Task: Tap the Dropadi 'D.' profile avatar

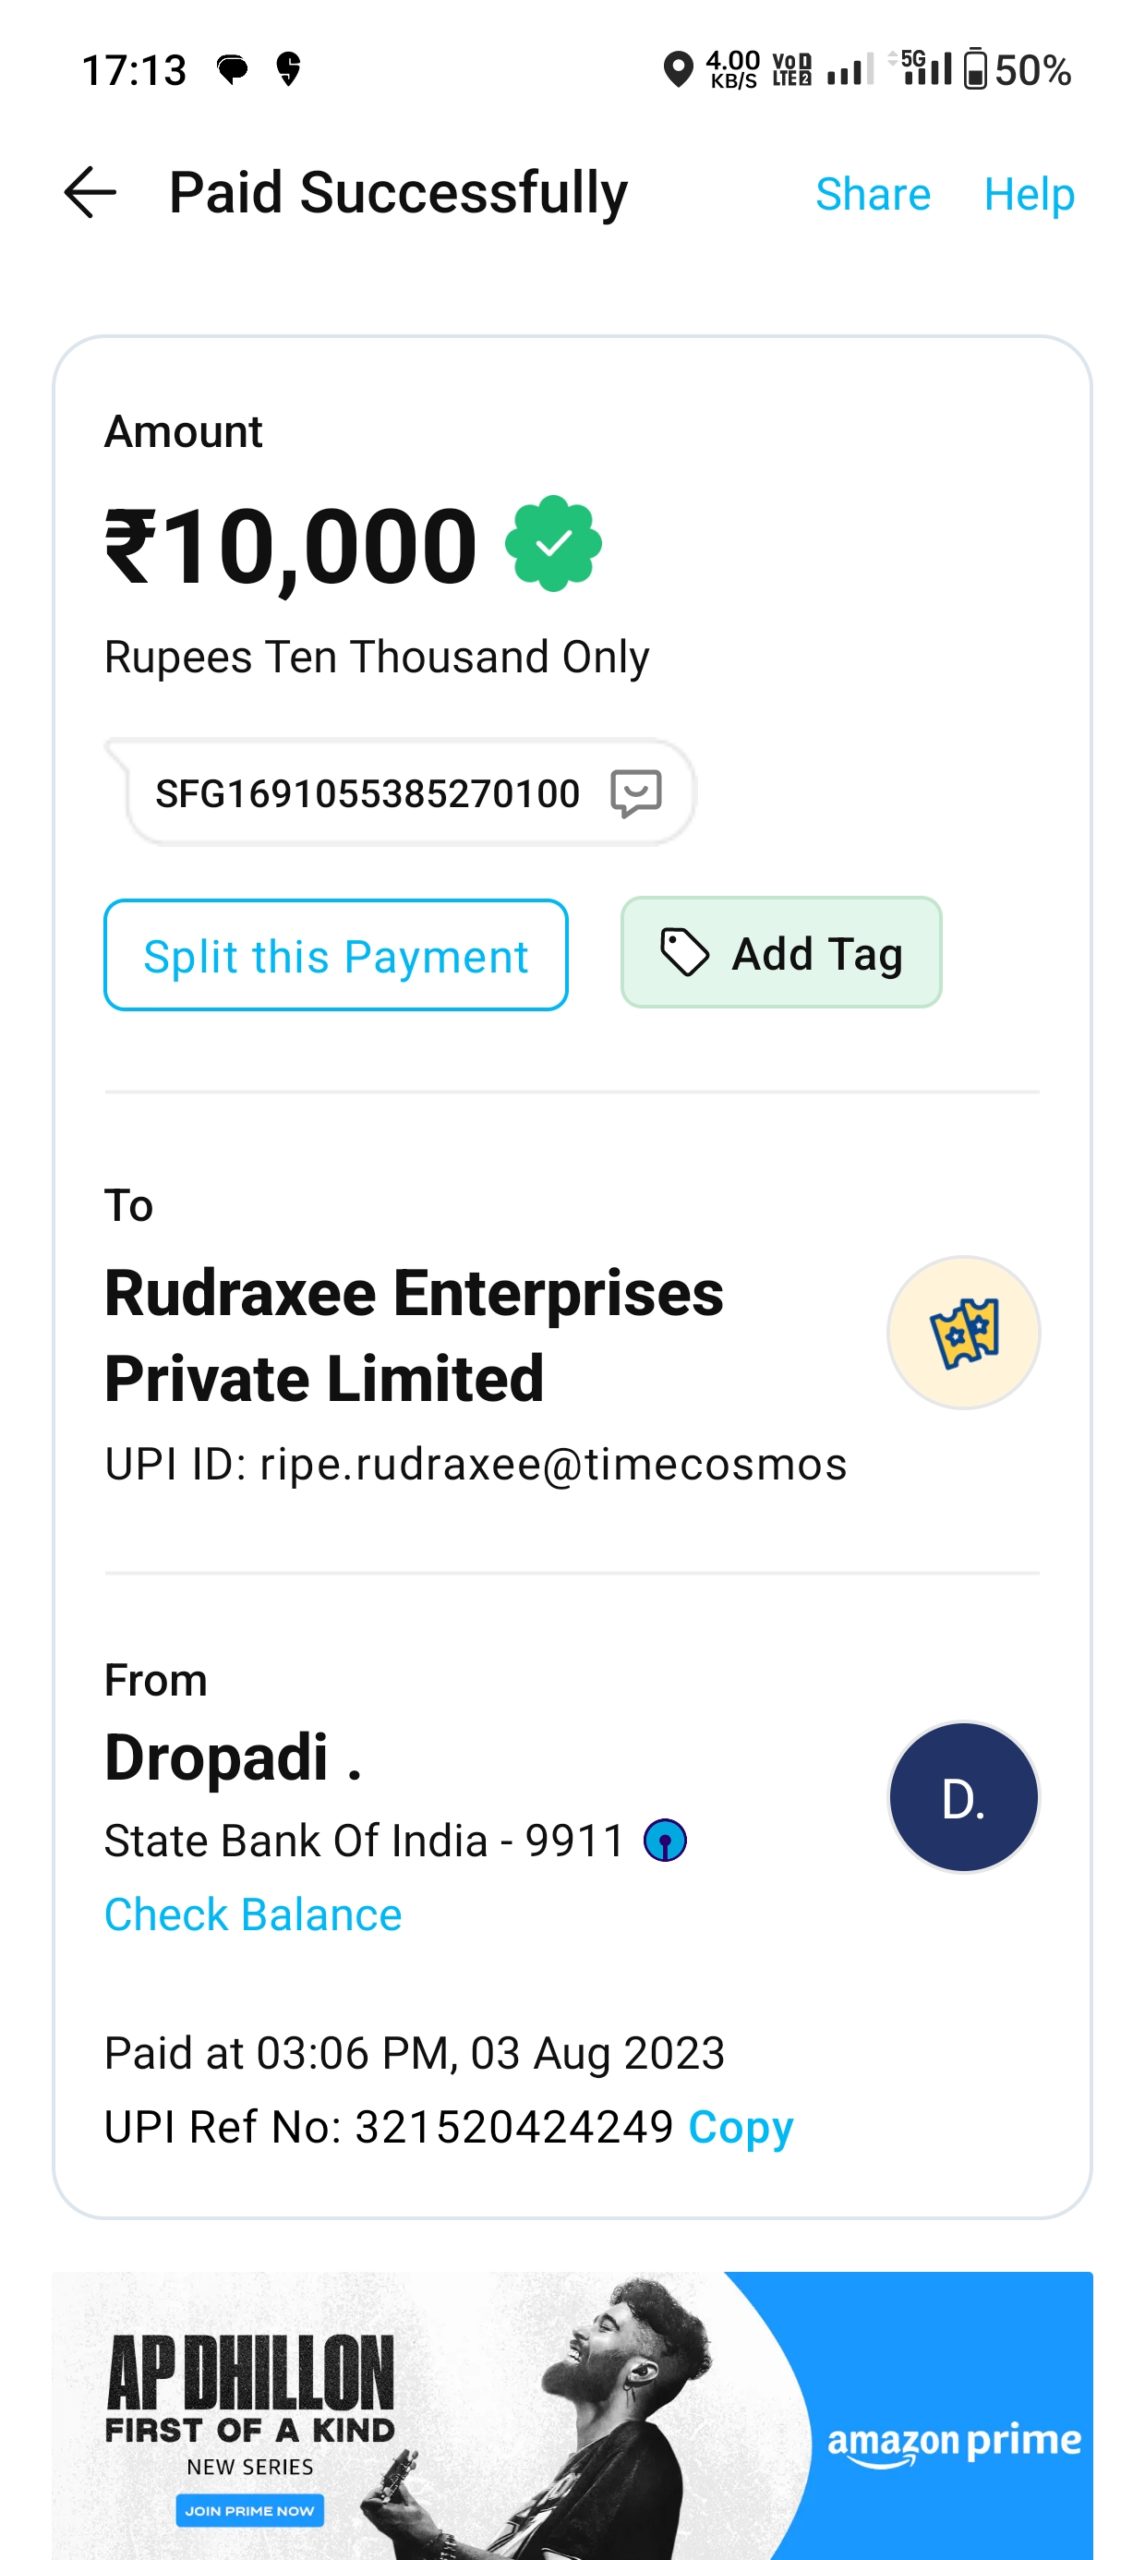Action: pos(963,1797)
